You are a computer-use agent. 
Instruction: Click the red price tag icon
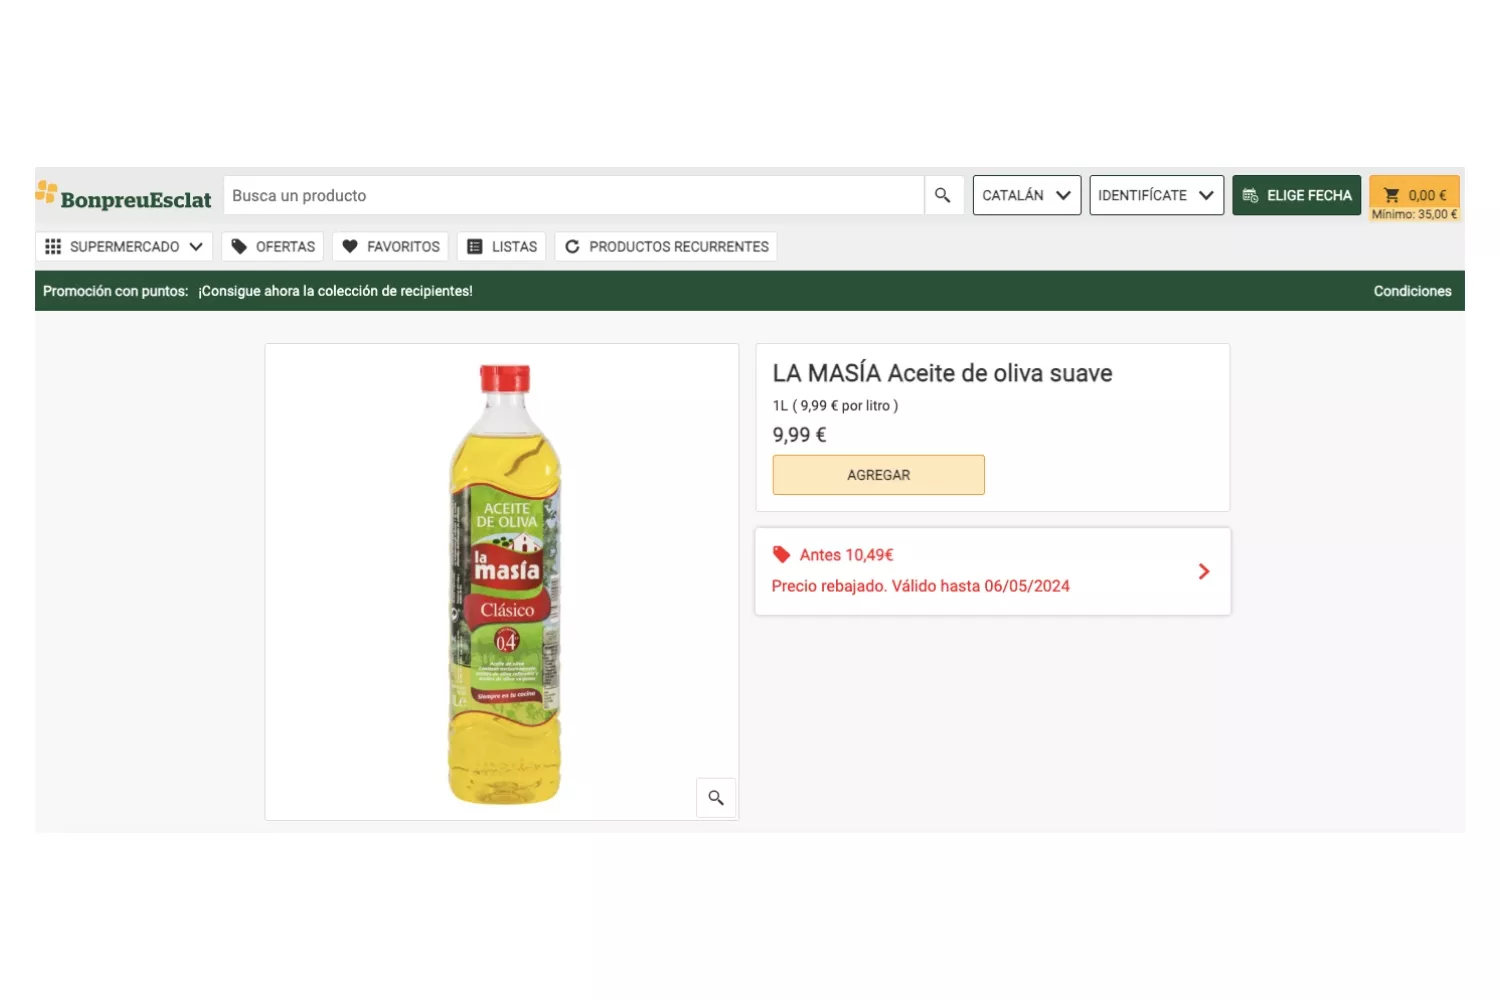pos(782,554)
